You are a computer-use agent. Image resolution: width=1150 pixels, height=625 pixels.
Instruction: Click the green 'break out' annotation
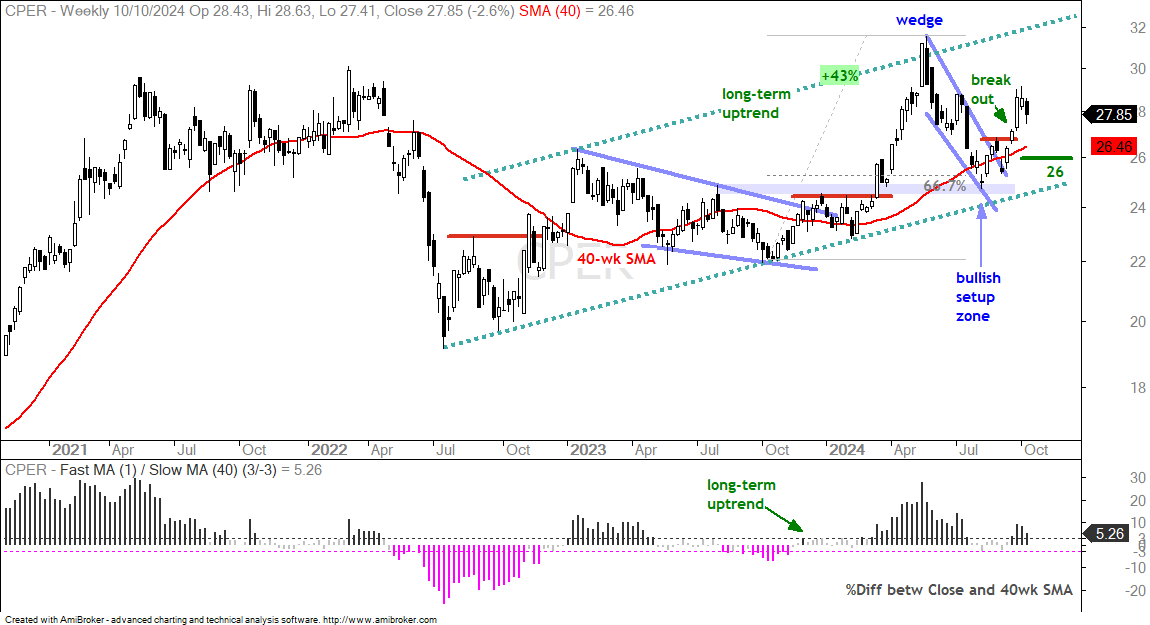[x=991, y=89]
